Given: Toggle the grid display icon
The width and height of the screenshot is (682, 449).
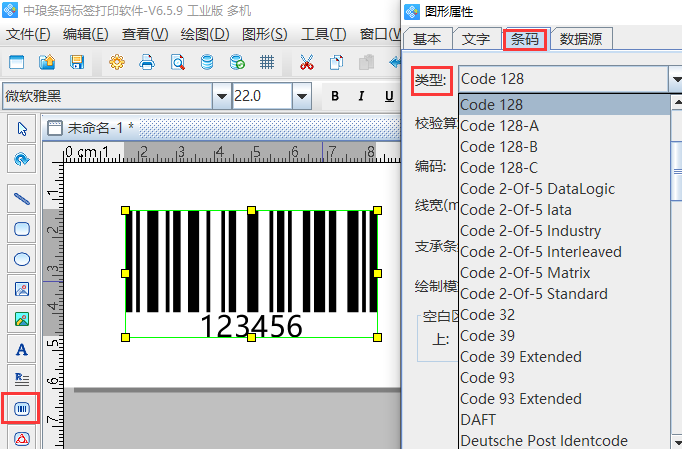Looking at the screenshot, I should [x=267, y=62].
